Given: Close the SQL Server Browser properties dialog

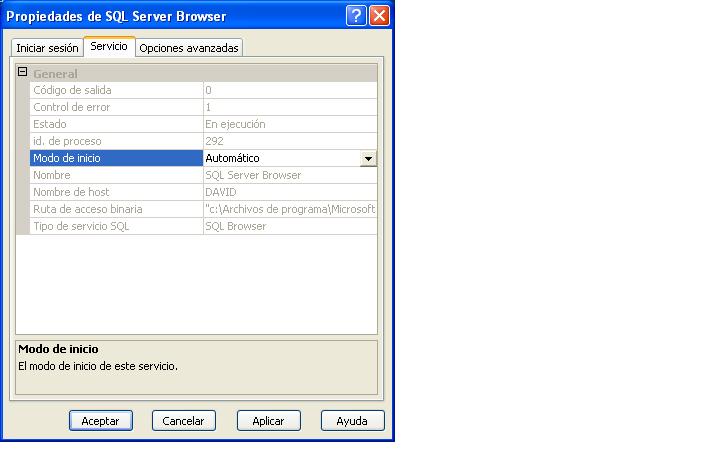Looking at the screenshot, I should [380, 16].
